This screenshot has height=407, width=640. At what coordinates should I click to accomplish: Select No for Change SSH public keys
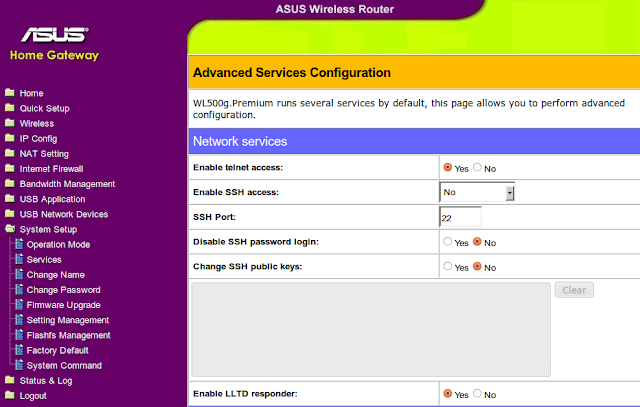(477, 267)
